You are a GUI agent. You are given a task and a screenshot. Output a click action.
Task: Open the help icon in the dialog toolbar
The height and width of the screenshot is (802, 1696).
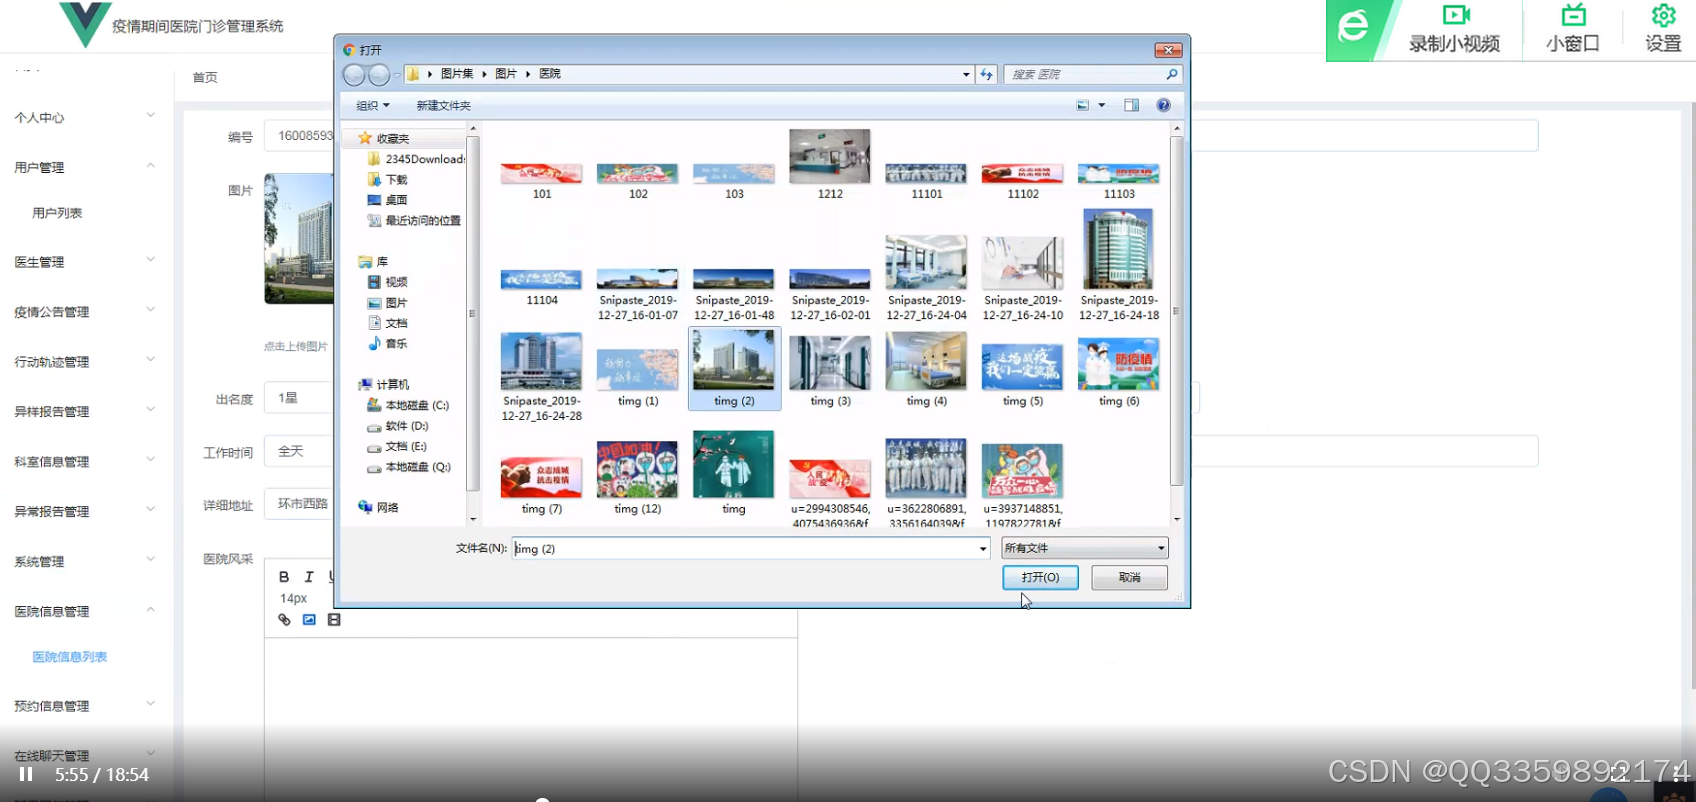tap(1163, 105)
